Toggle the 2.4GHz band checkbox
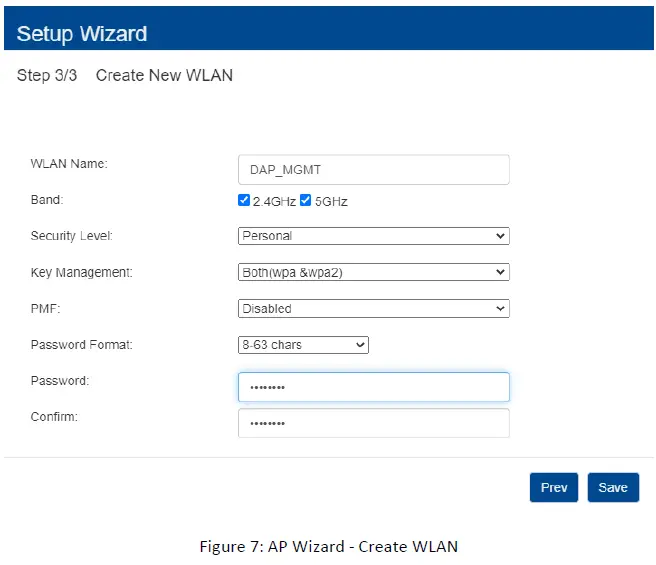Screen dimensions: 656x565 (x=244, y=200)
